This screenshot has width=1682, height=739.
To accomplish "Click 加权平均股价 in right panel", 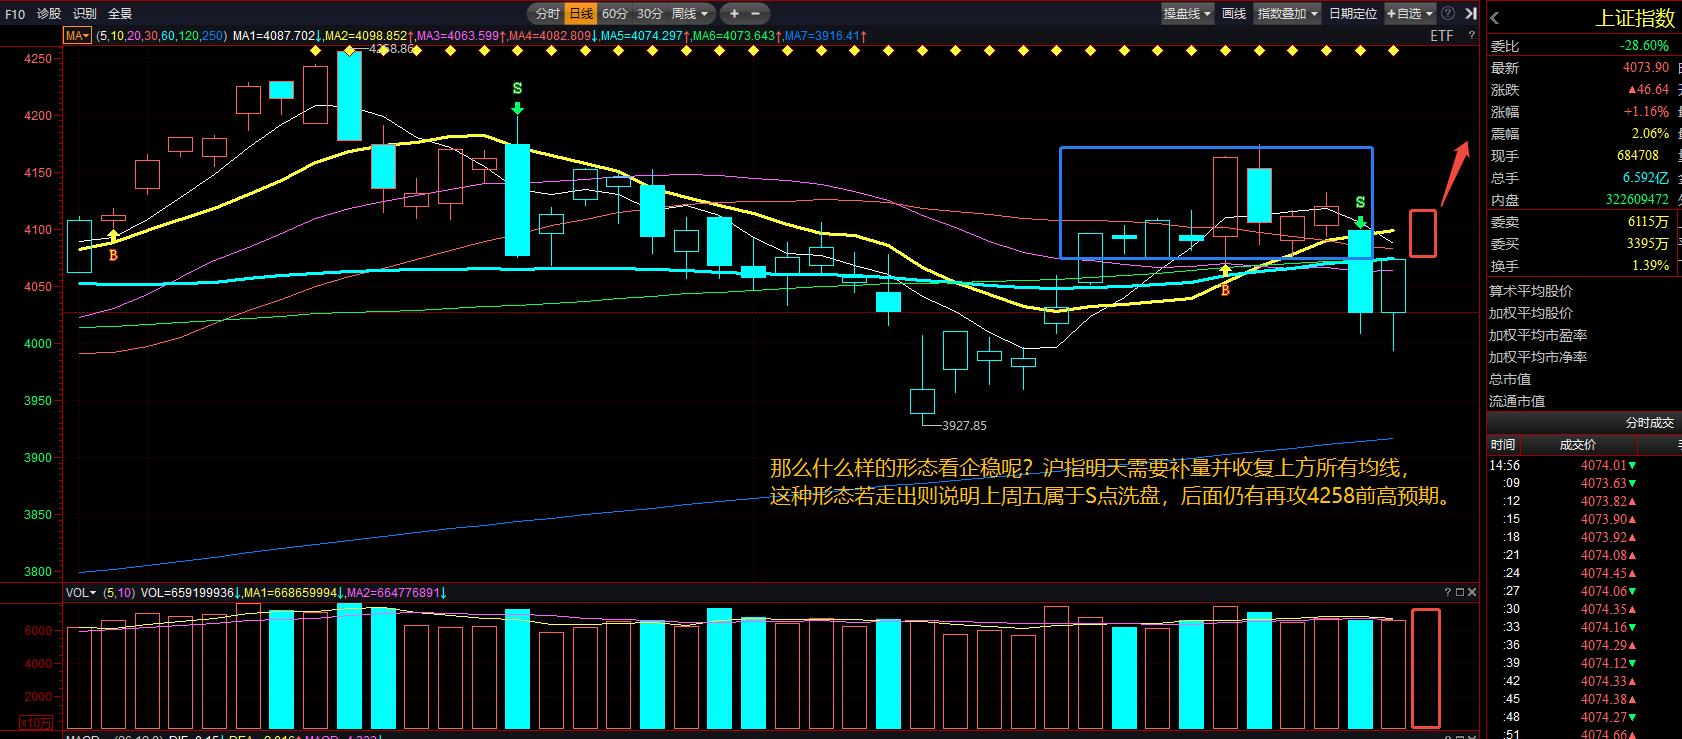I will coord(1530,313).
